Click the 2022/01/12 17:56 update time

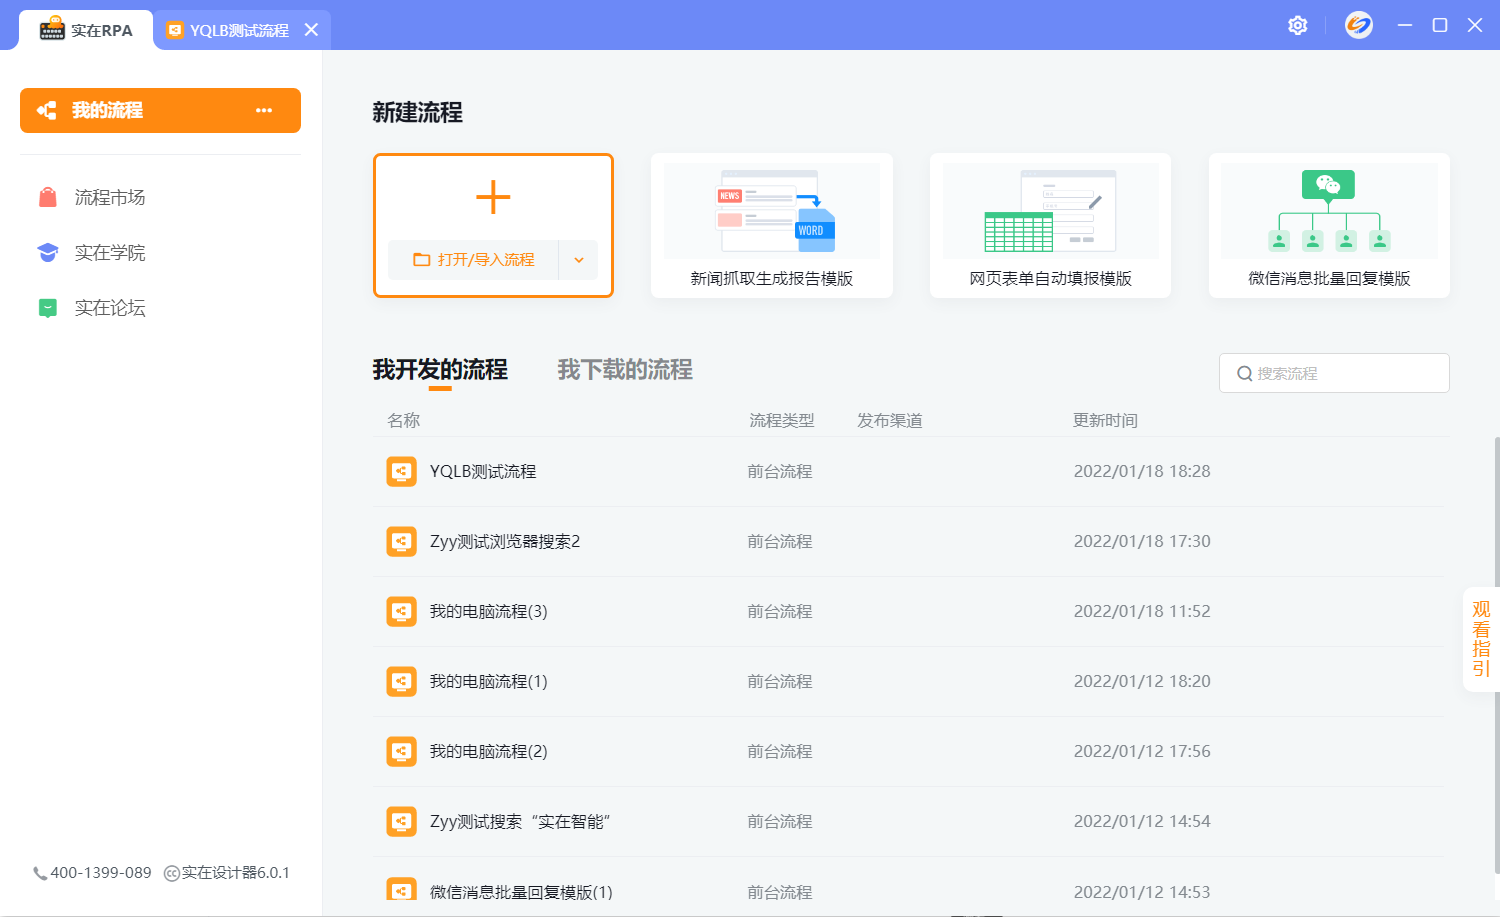coord(1142,751)
